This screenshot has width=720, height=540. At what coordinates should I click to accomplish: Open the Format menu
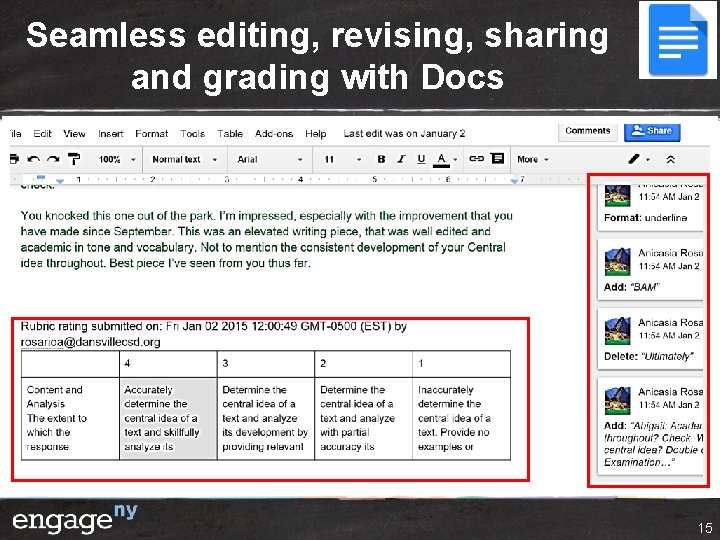point(152,134)
